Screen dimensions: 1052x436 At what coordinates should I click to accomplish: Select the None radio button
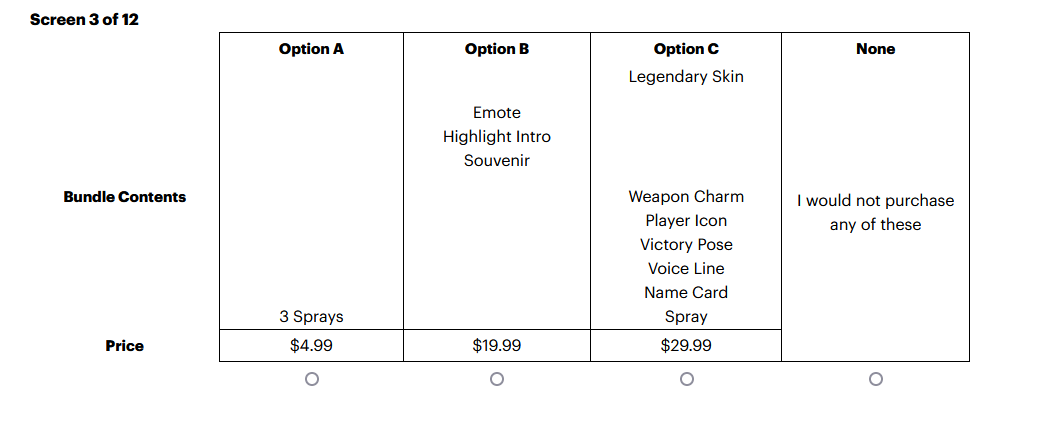coord(876,379)
